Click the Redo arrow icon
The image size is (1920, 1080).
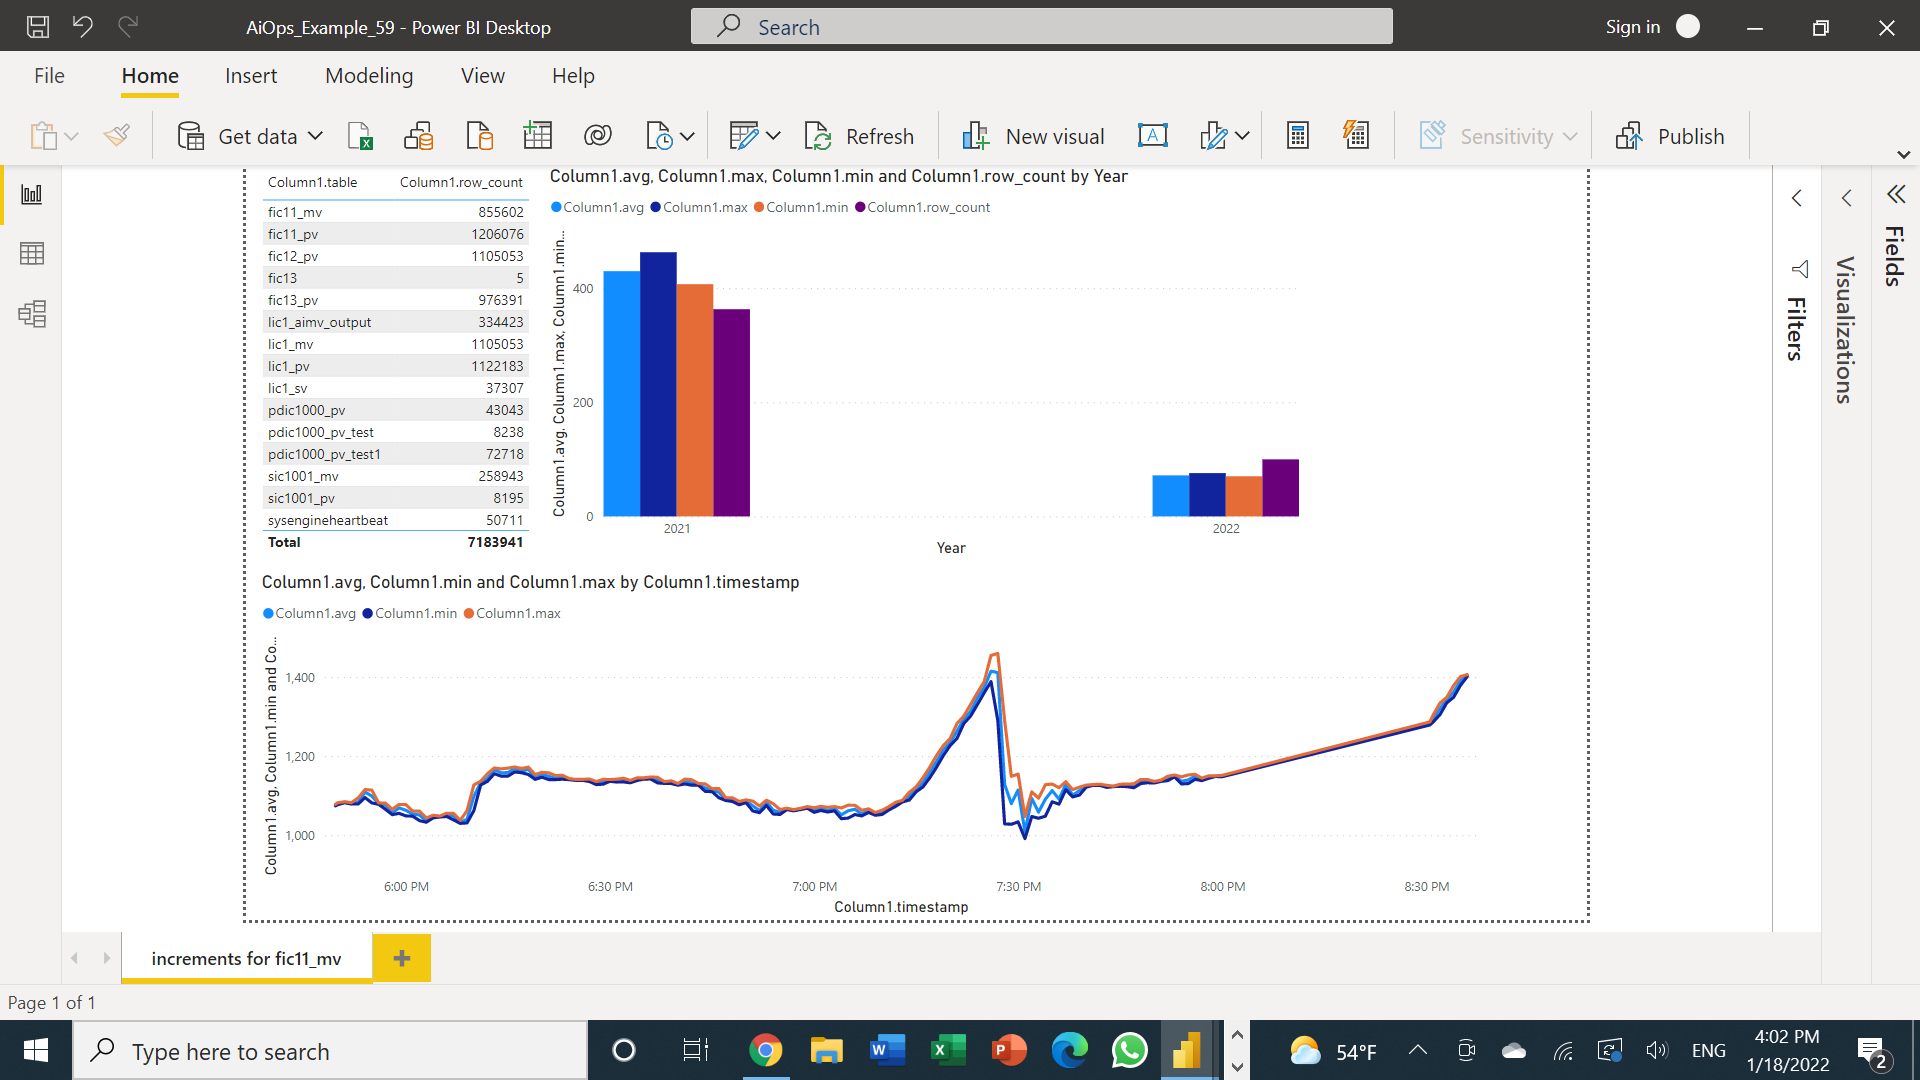coord(128,27)
